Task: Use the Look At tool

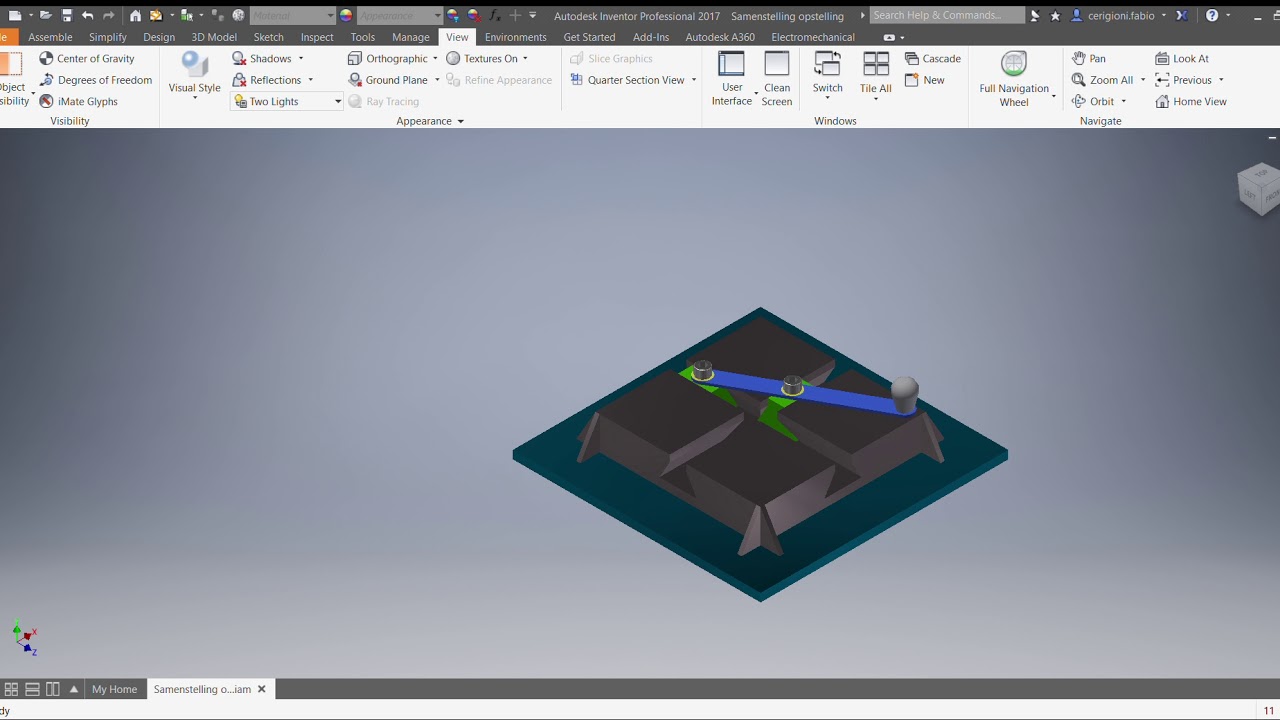Action: [1182, 58]
